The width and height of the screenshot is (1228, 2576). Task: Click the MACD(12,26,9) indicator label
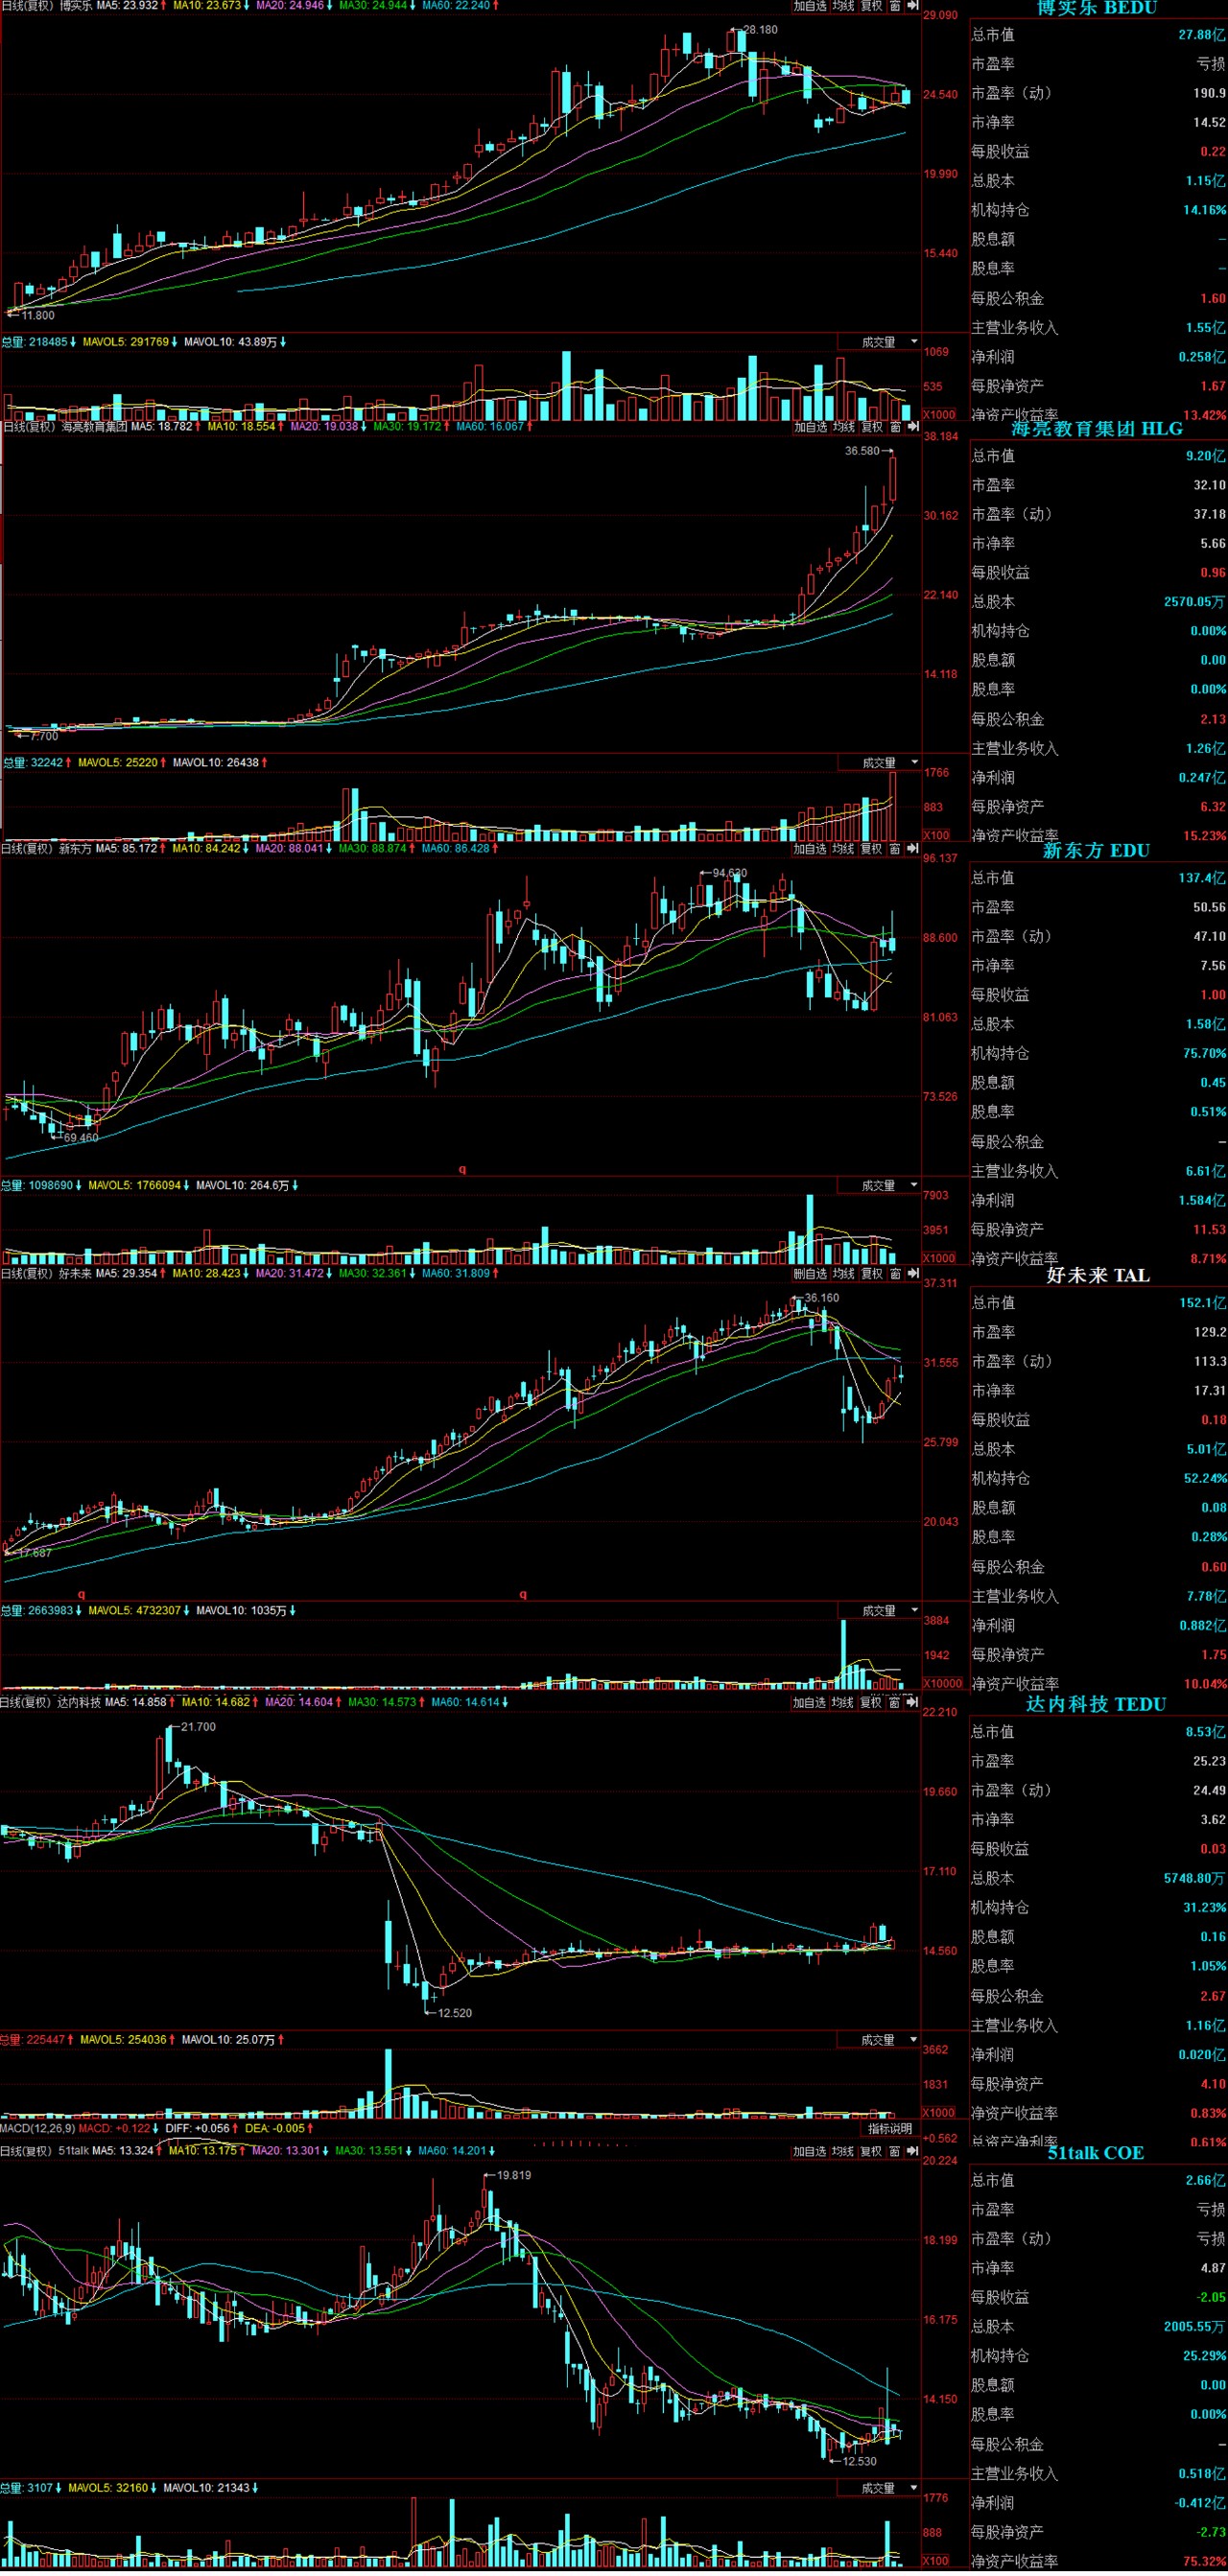click(x=38, y=2129)
